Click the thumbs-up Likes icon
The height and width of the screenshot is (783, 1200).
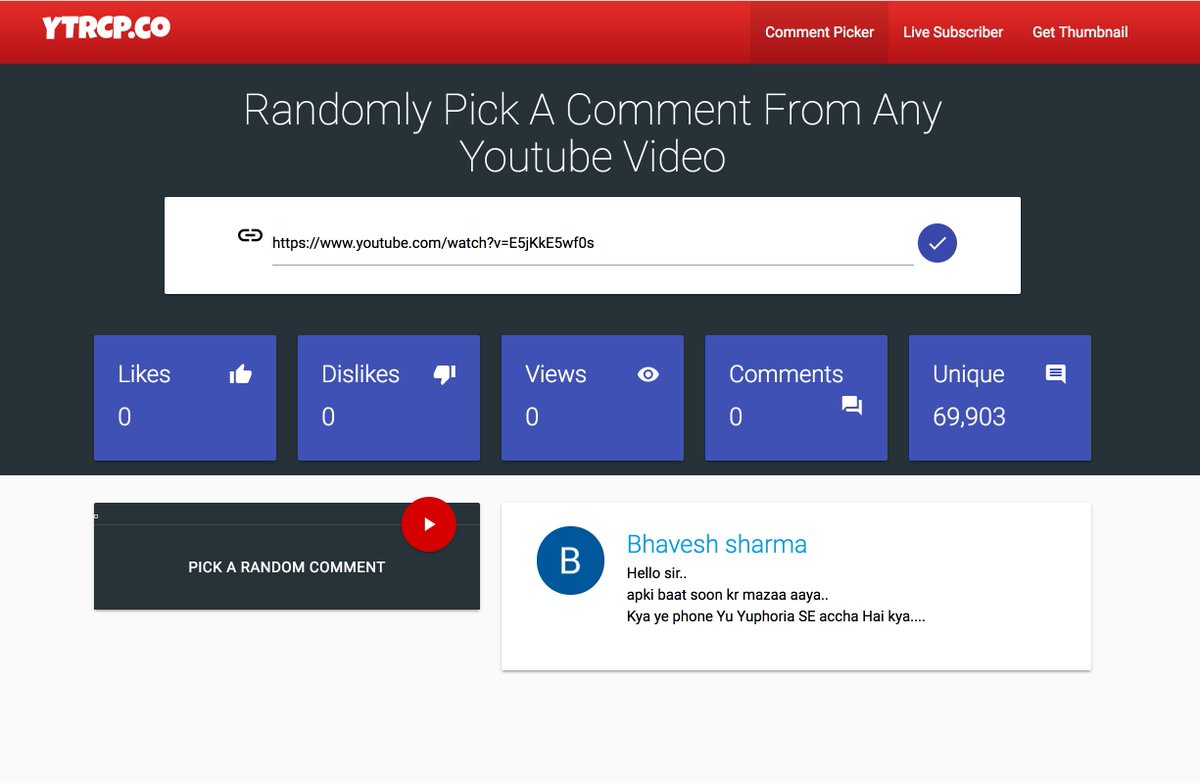pos(241,374)
